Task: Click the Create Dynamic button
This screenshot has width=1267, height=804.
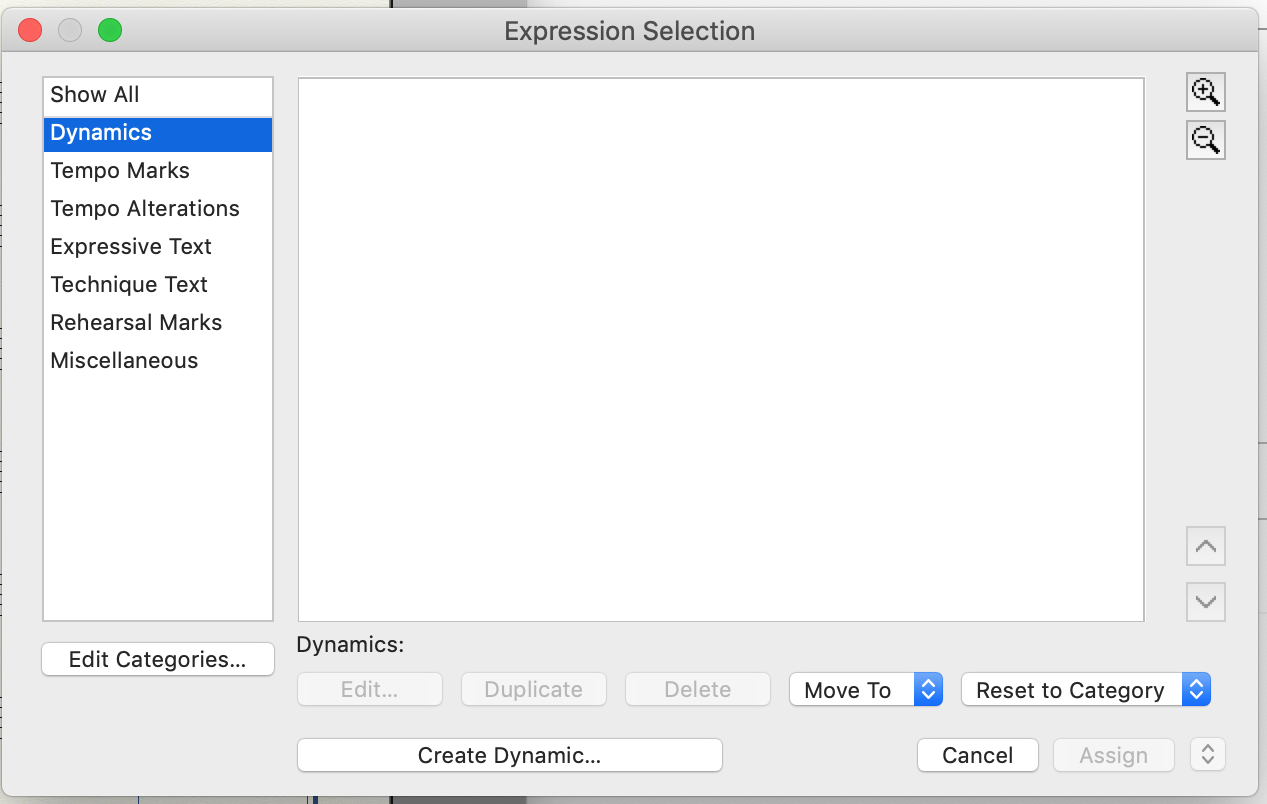Action: click(509, 755)
